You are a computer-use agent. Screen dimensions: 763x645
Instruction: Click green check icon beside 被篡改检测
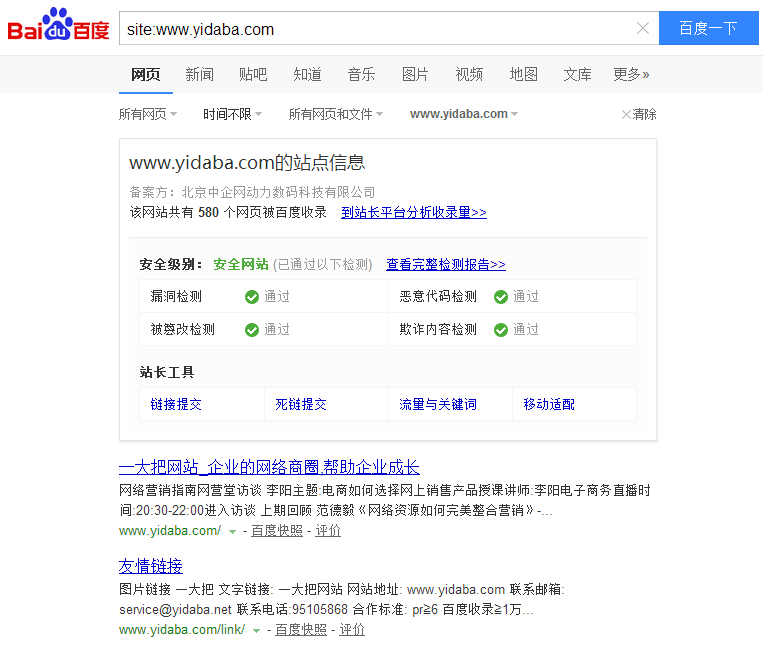pos(252,330)
